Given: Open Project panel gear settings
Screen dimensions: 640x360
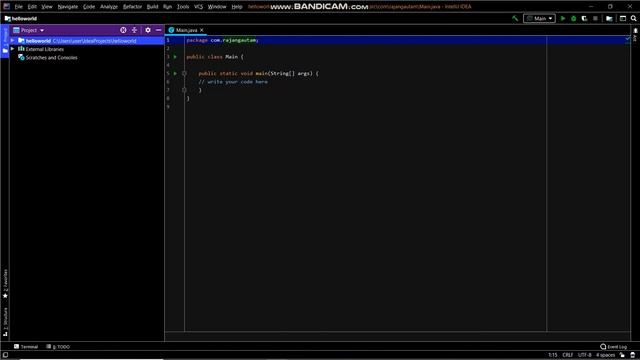Looking at the screenshot, I should (x=148, y=30).
